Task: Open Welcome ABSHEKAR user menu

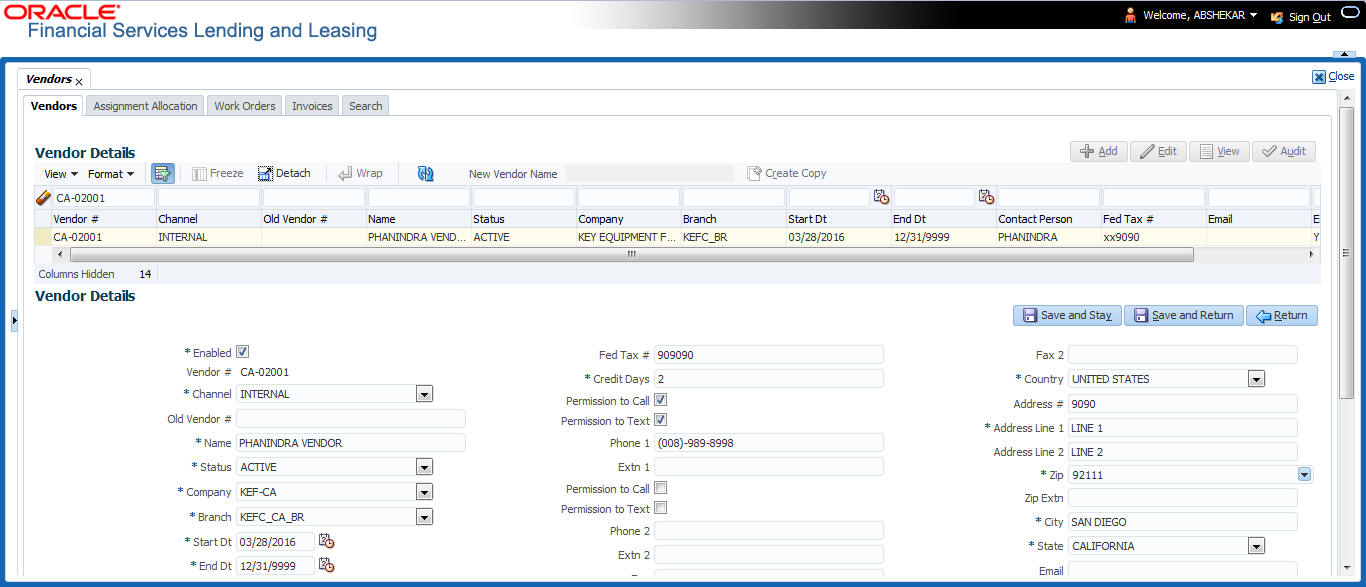Action: [x=1200, y=16]
